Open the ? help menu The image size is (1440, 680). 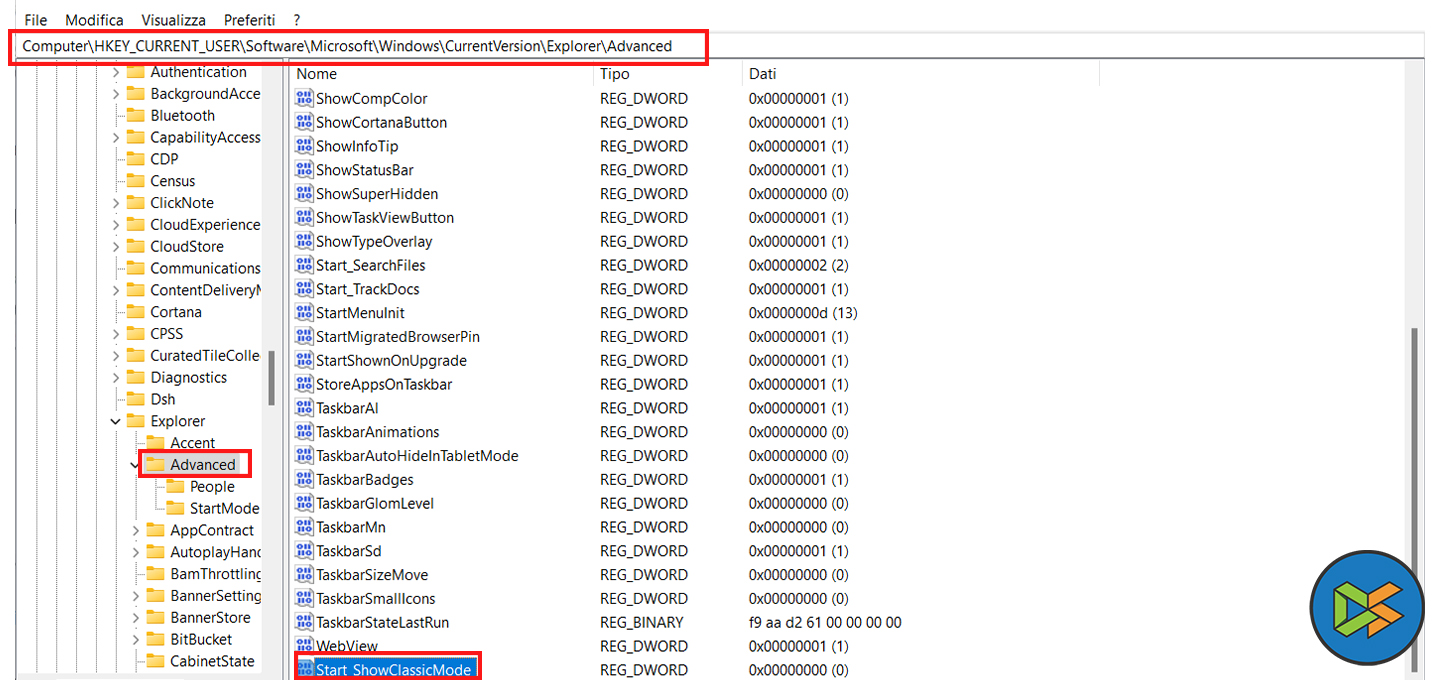point(297,20)
